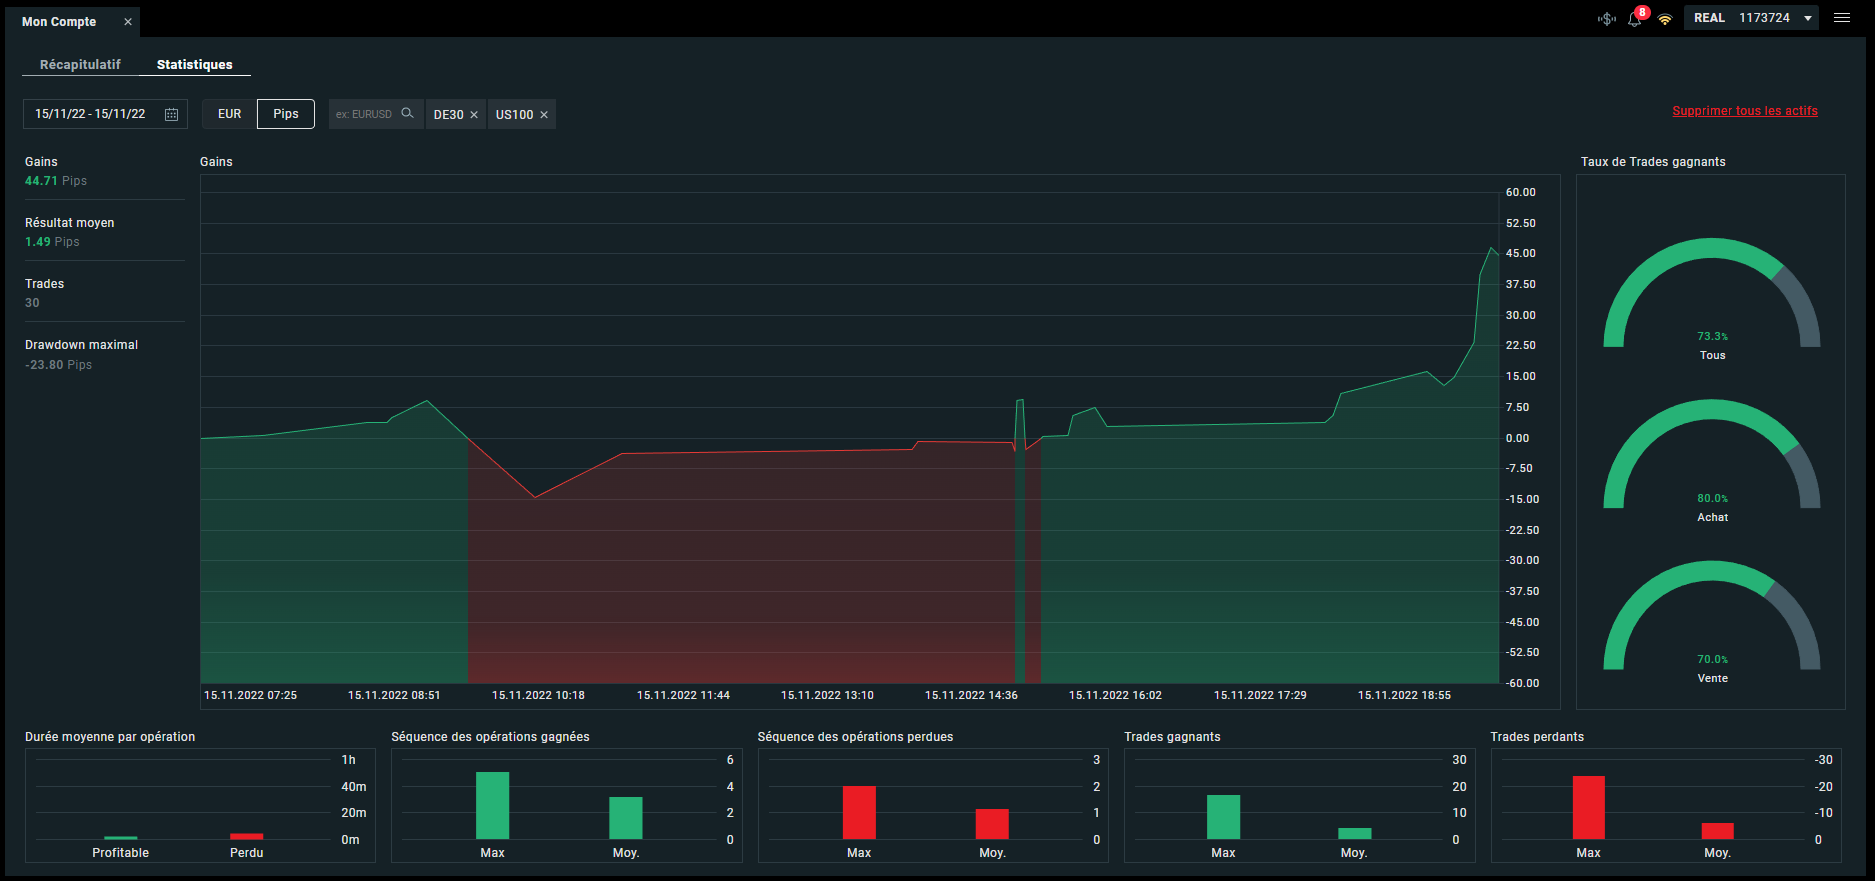Open the notifications bell icon
The height and width of the screenshot is (881, 1875).
(x=1635, y=18)
